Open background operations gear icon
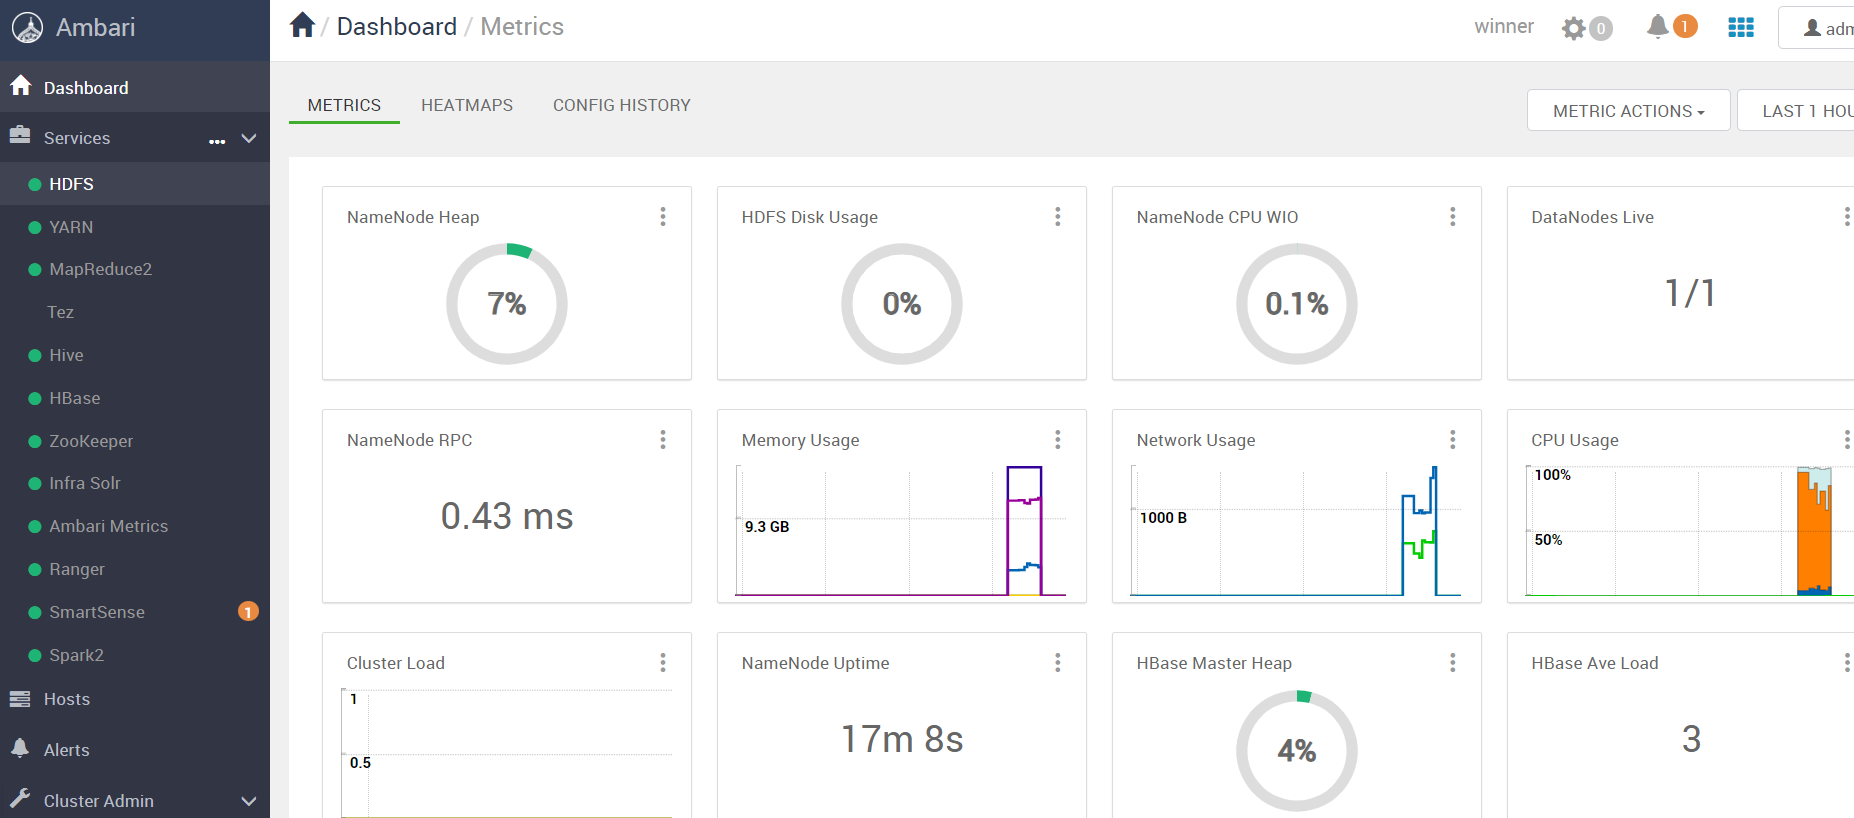 click(x=1574, y=28)
